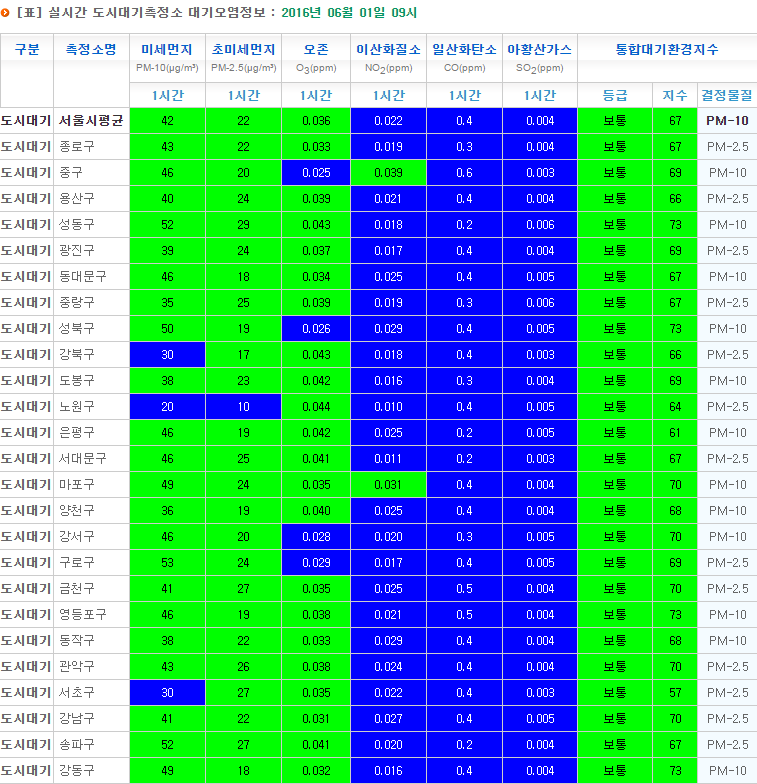This screenshot has width=757, height=784.
Task: Open the 종로구 station row name
Action: (x=77, y=146)
